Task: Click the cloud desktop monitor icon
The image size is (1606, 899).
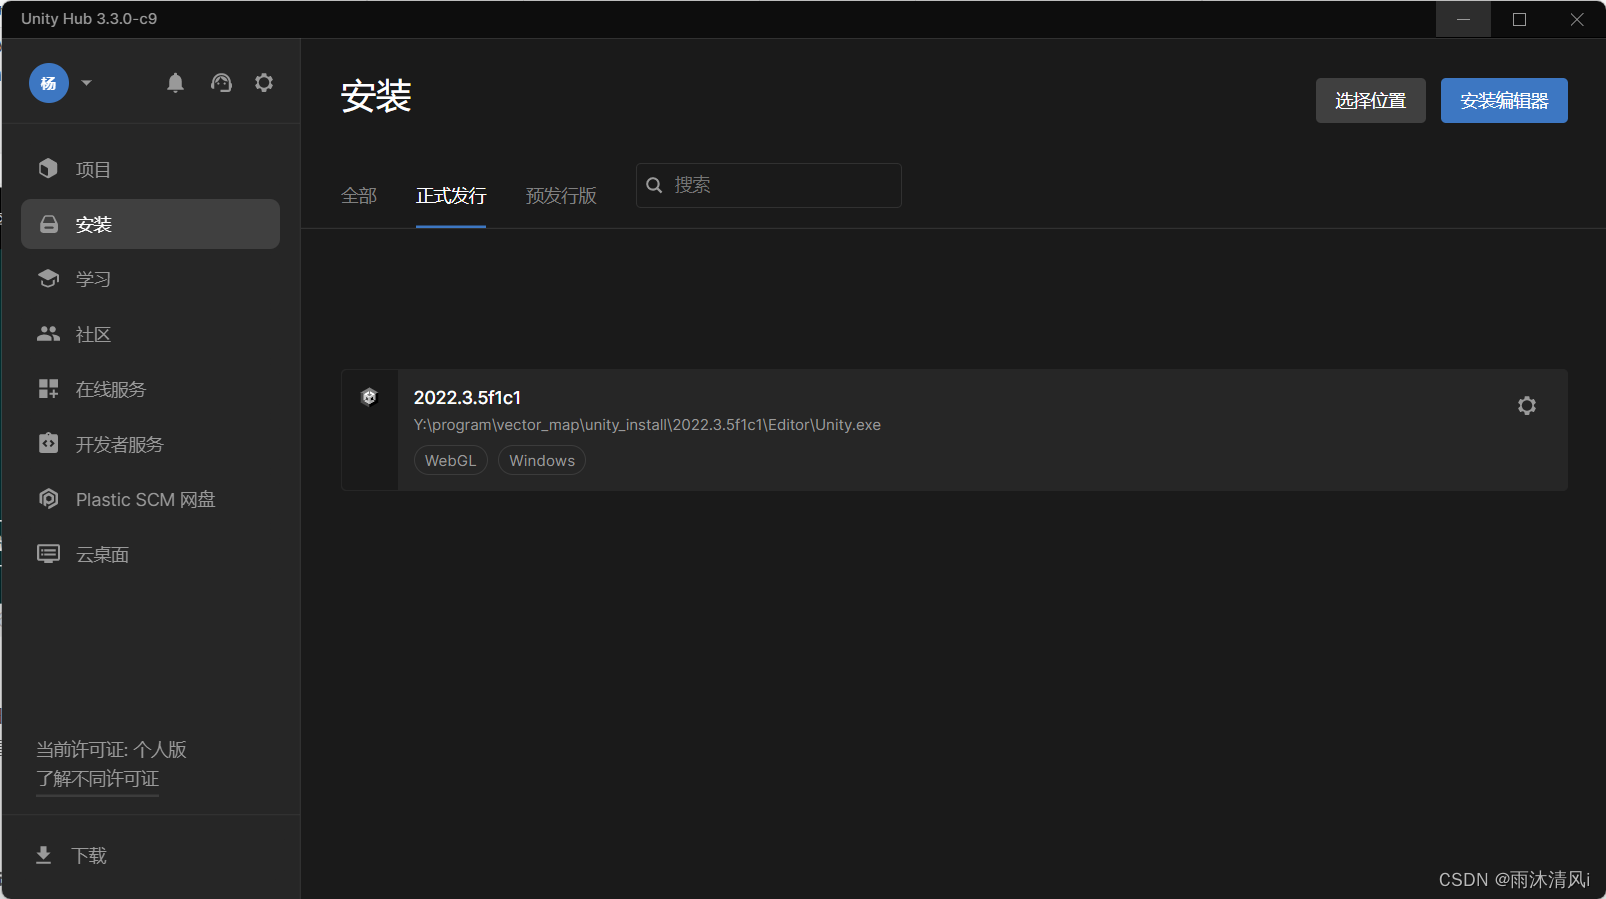Action: pos(48,553)
